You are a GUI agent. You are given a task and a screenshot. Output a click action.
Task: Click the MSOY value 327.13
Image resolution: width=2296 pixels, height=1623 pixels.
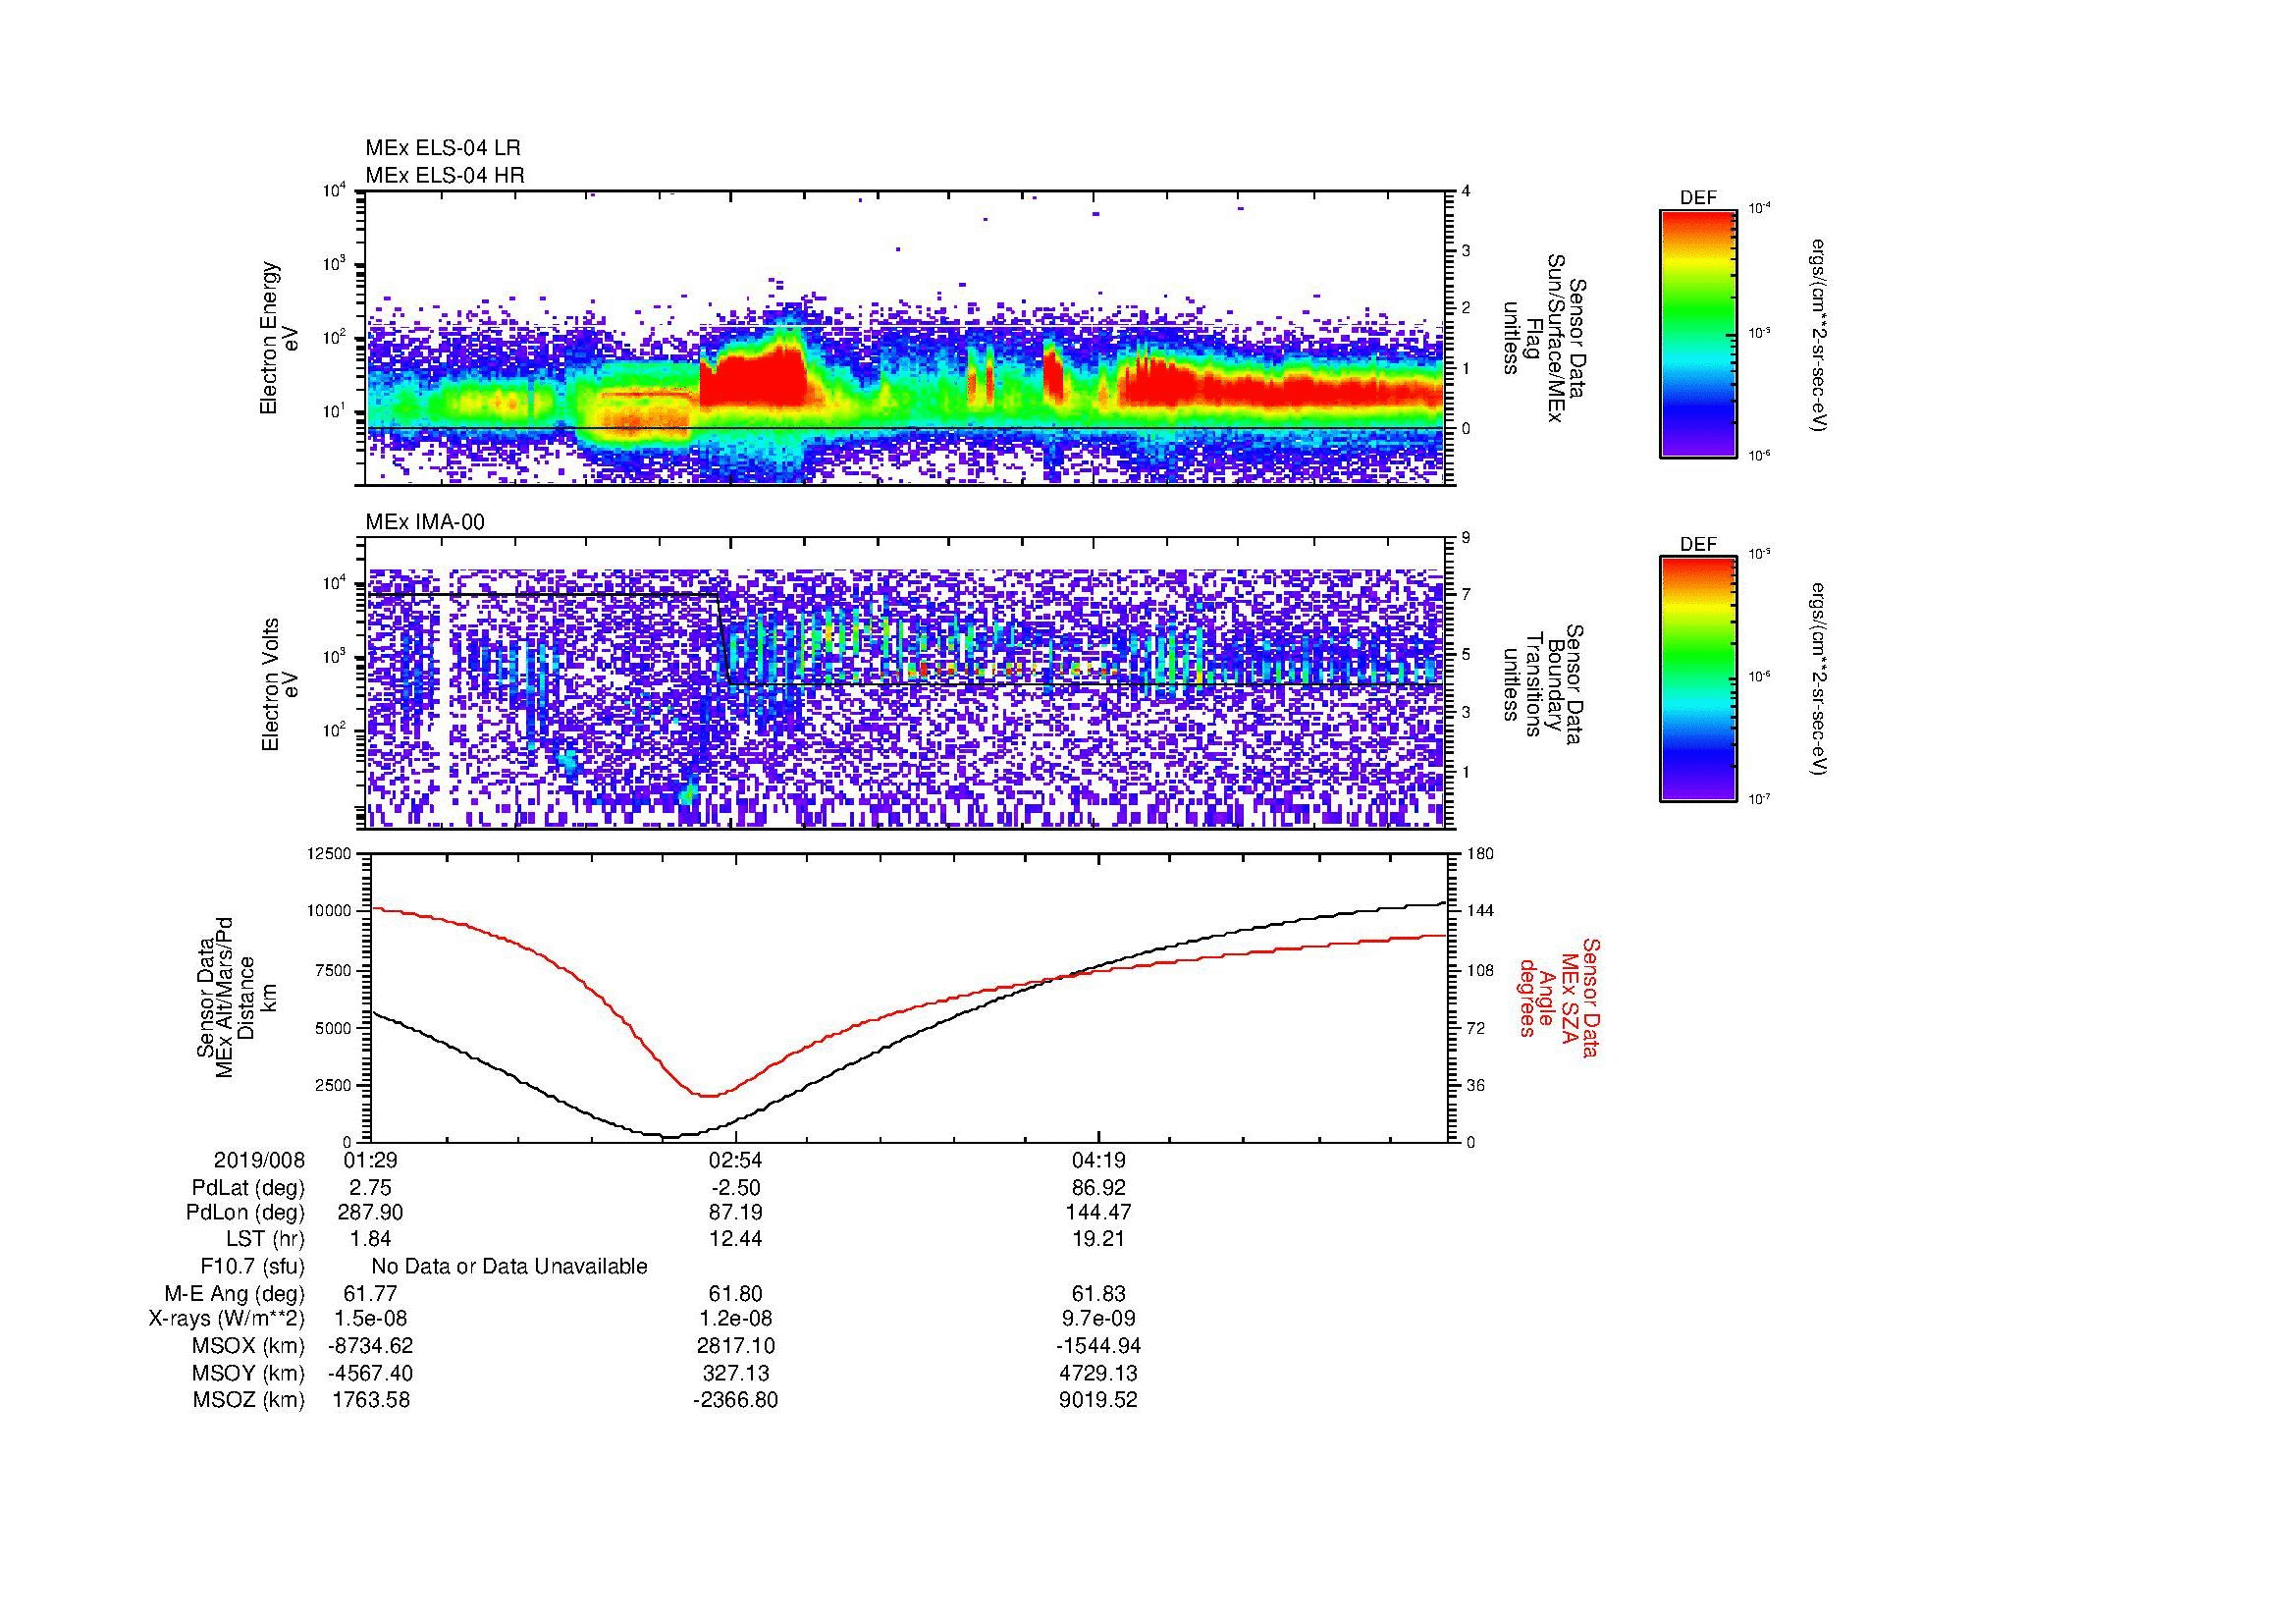[x=736, y=1373]
